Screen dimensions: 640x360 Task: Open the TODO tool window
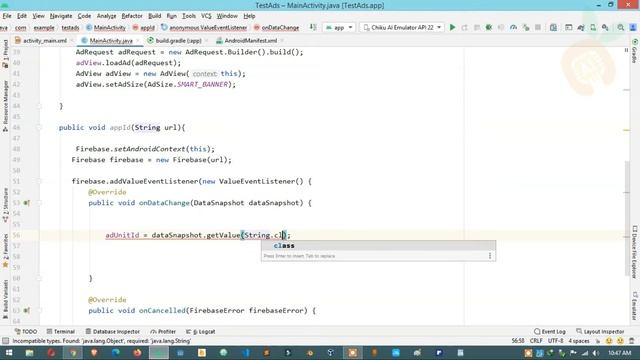(x=25, y=331)
